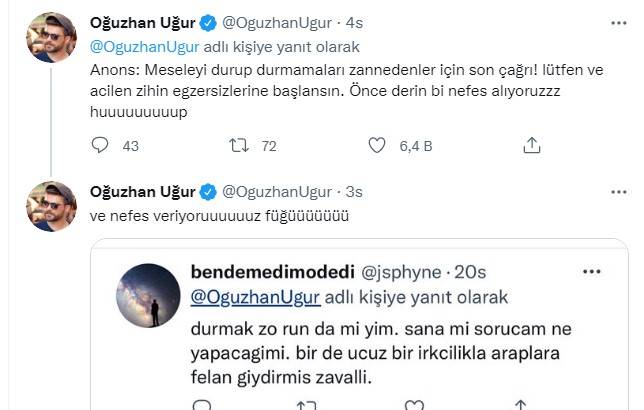
Task: Click the second tweet's '3s' timestamp
Action: pyautogui.click(x=353, y=190)
